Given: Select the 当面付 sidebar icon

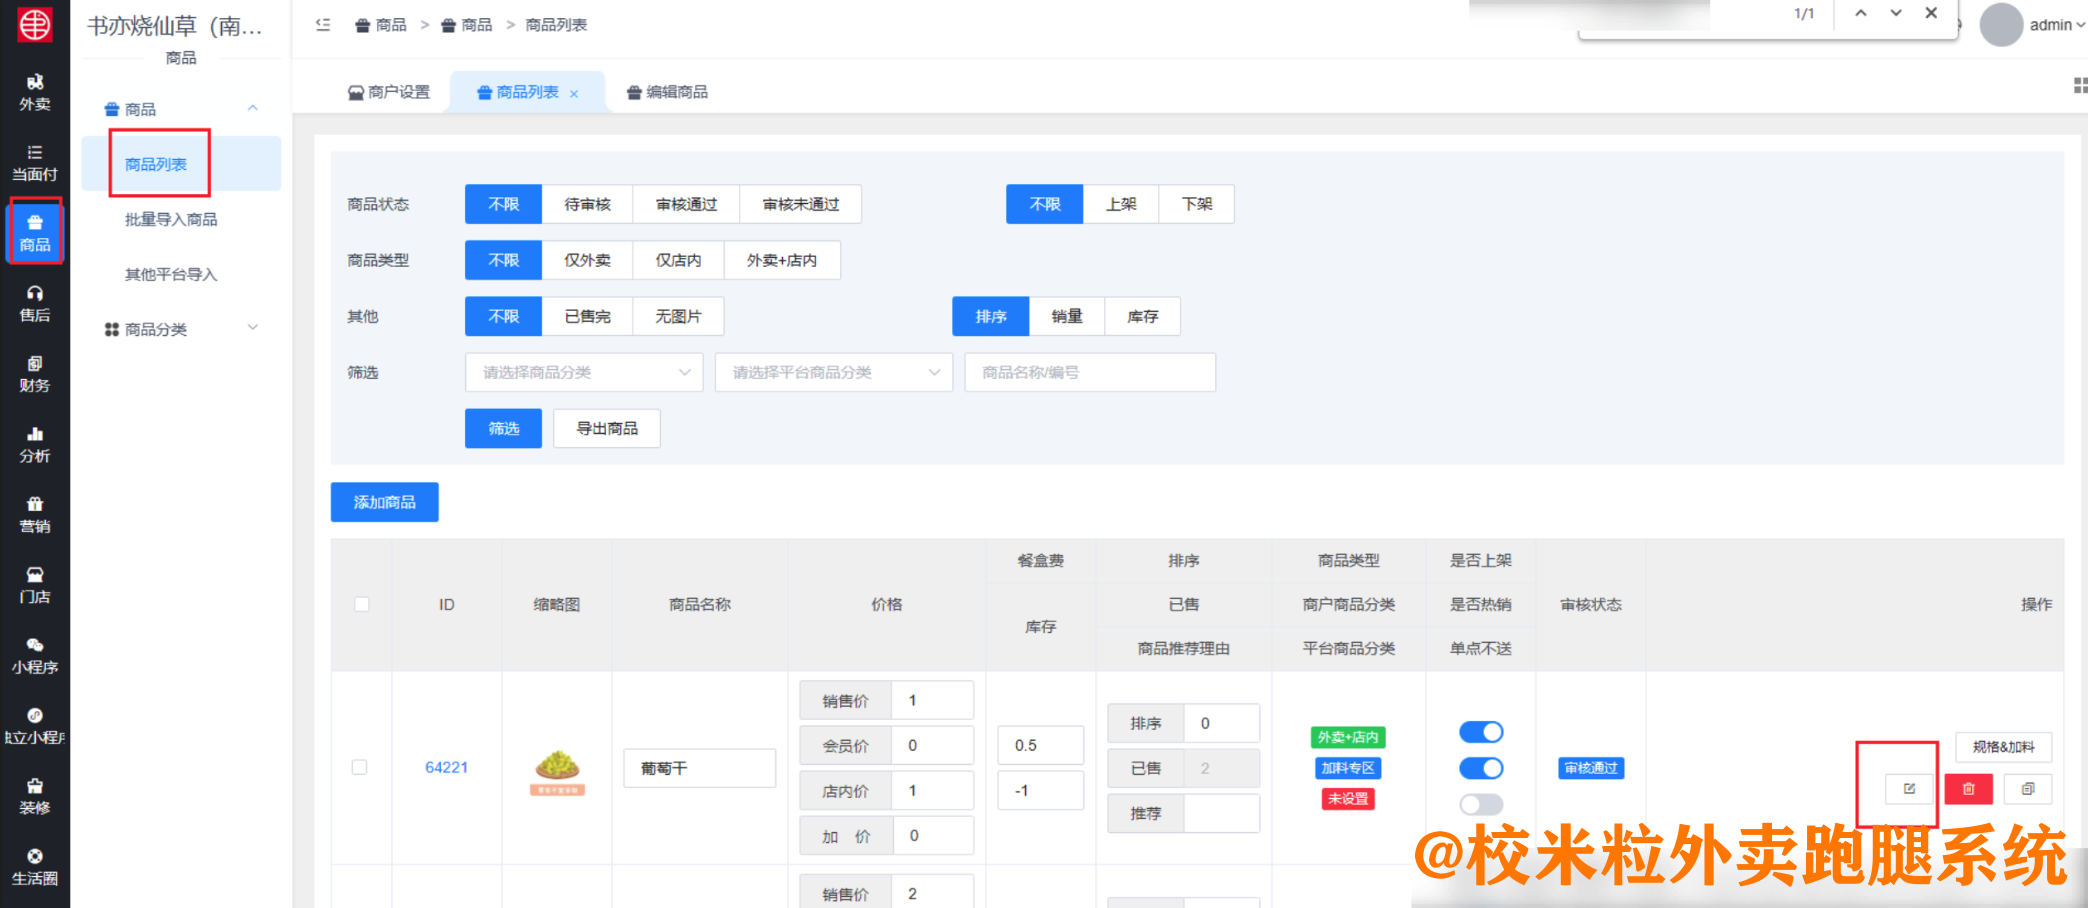Looking at the screenshot, I should (x=35, y=162).
